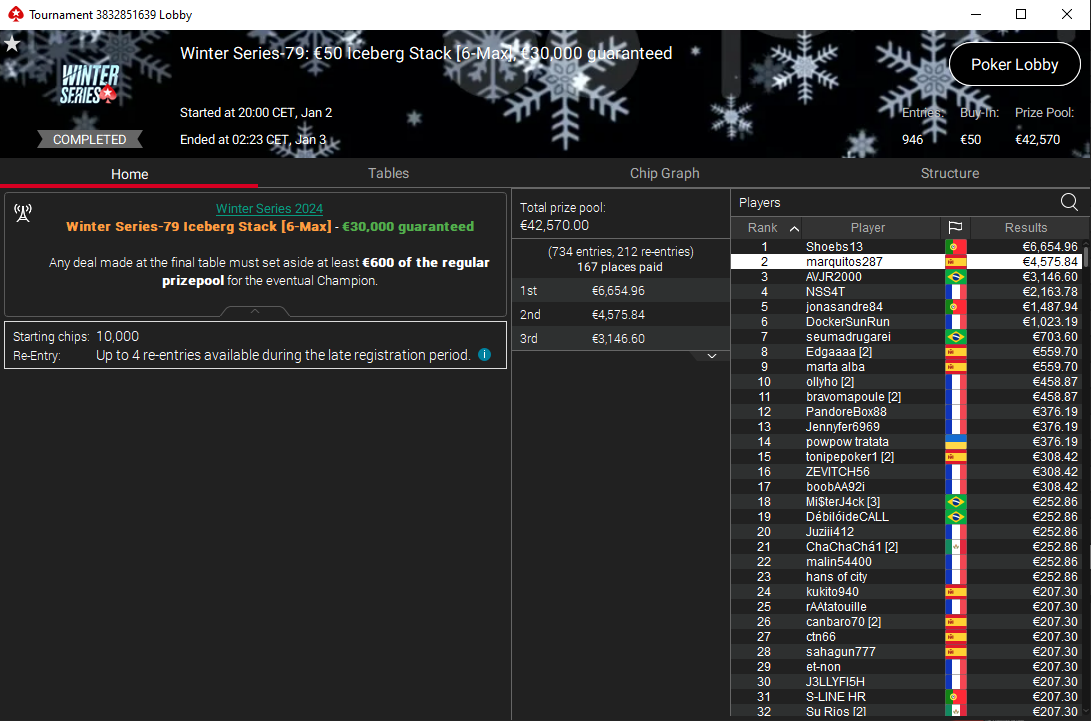Click the favorite star icon
1091x721 pixels.
click(x=12, y=45)
